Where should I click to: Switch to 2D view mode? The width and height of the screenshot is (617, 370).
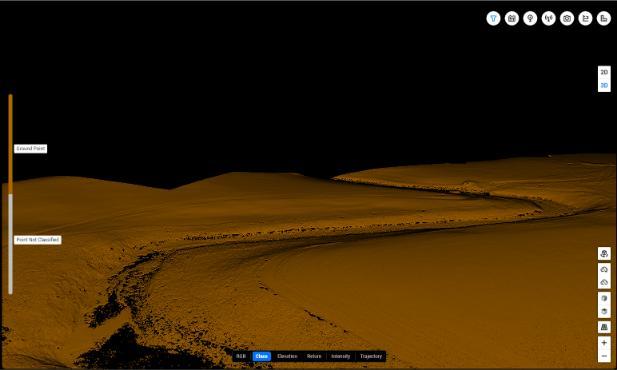pyautogui.click(x=604, y=72)
